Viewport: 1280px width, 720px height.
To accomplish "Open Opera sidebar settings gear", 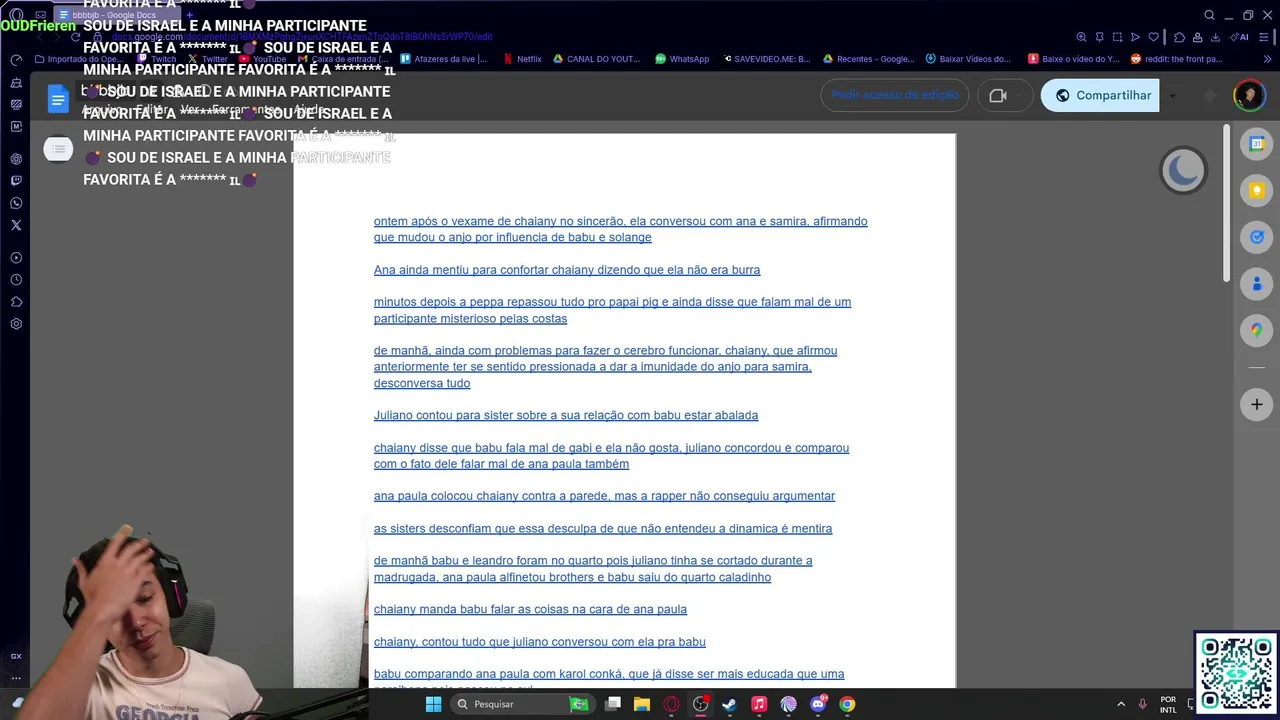I will 16,324.
